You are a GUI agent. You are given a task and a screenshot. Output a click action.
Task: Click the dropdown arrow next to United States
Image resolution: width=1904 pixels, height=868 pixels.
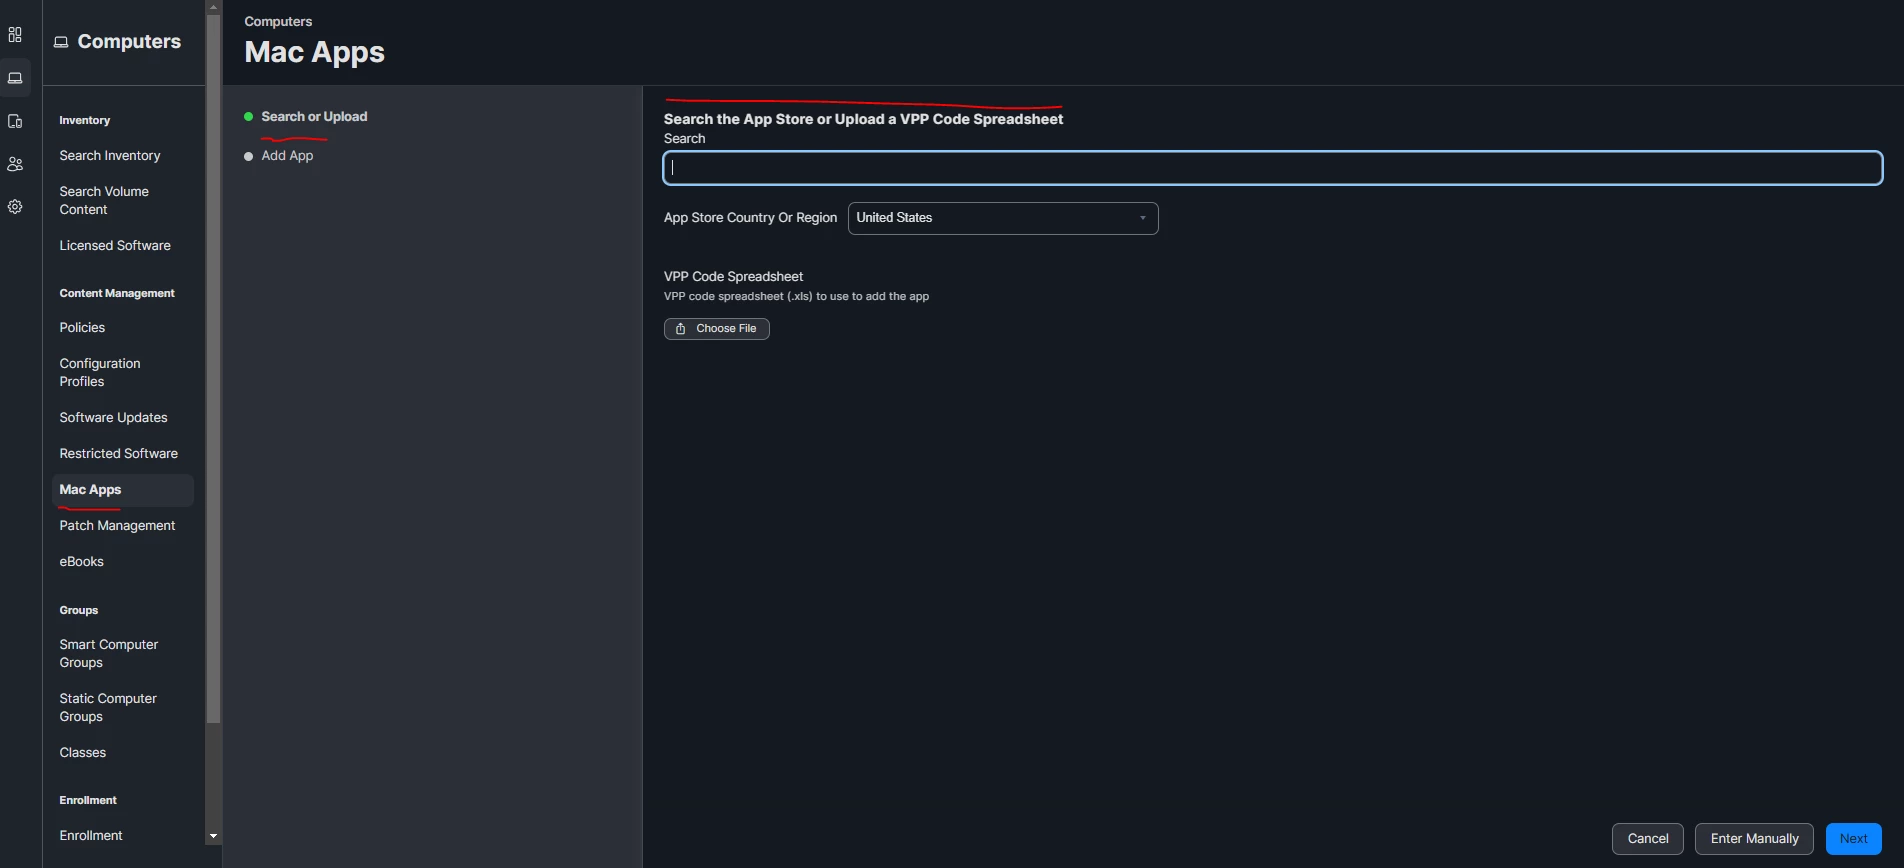point(1143,218)
